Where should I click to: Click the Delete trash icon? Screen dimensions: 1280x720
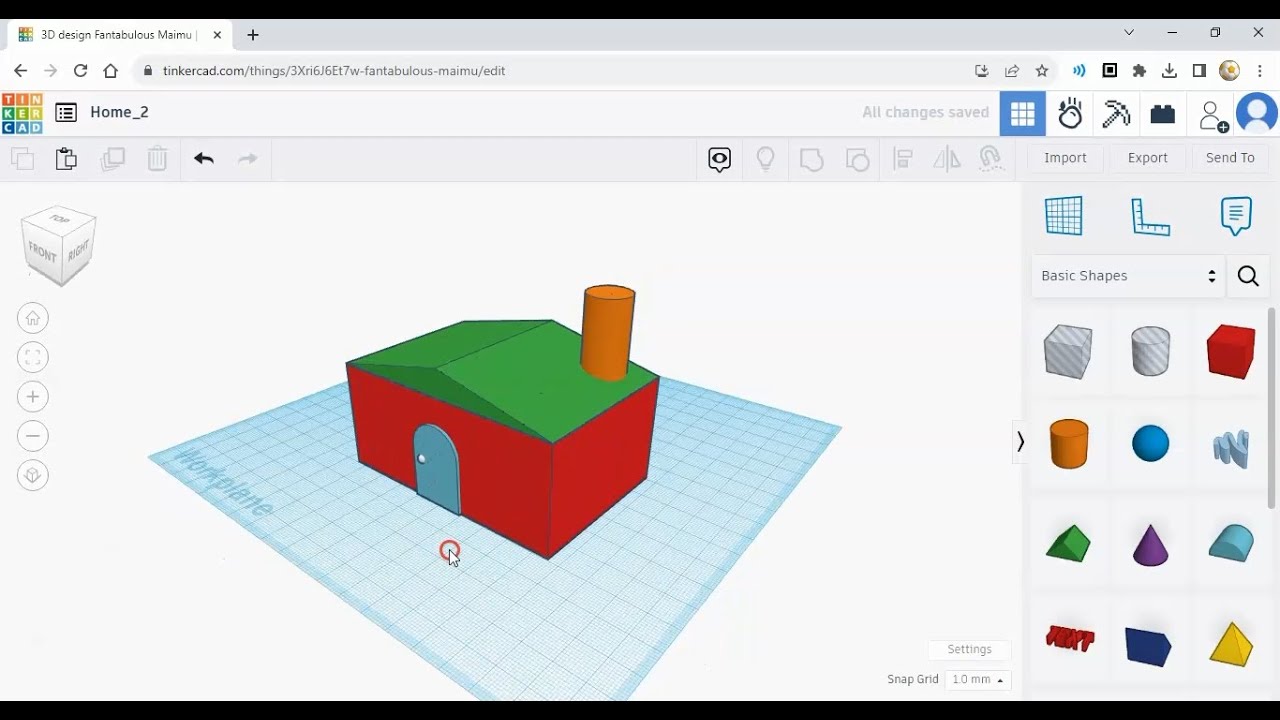tap(157, 158)
